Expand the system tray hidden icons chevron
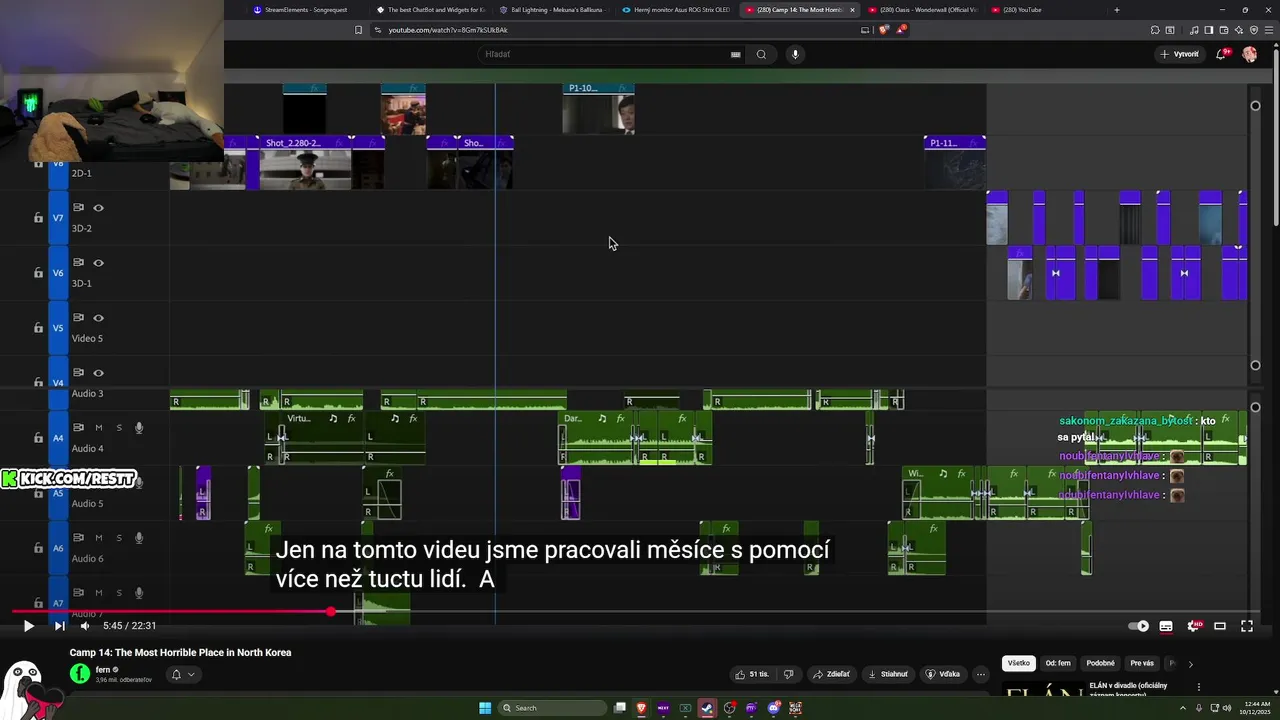The height and width of the screenshot is (720, 1280). point(1183,708)
